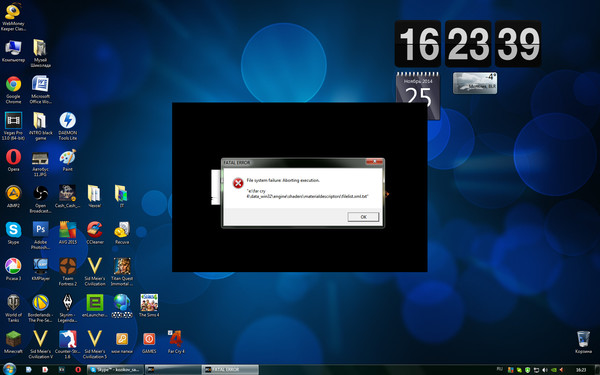
Task: Launch Far Cry 4 desktop shortcut
Action: 176,342
